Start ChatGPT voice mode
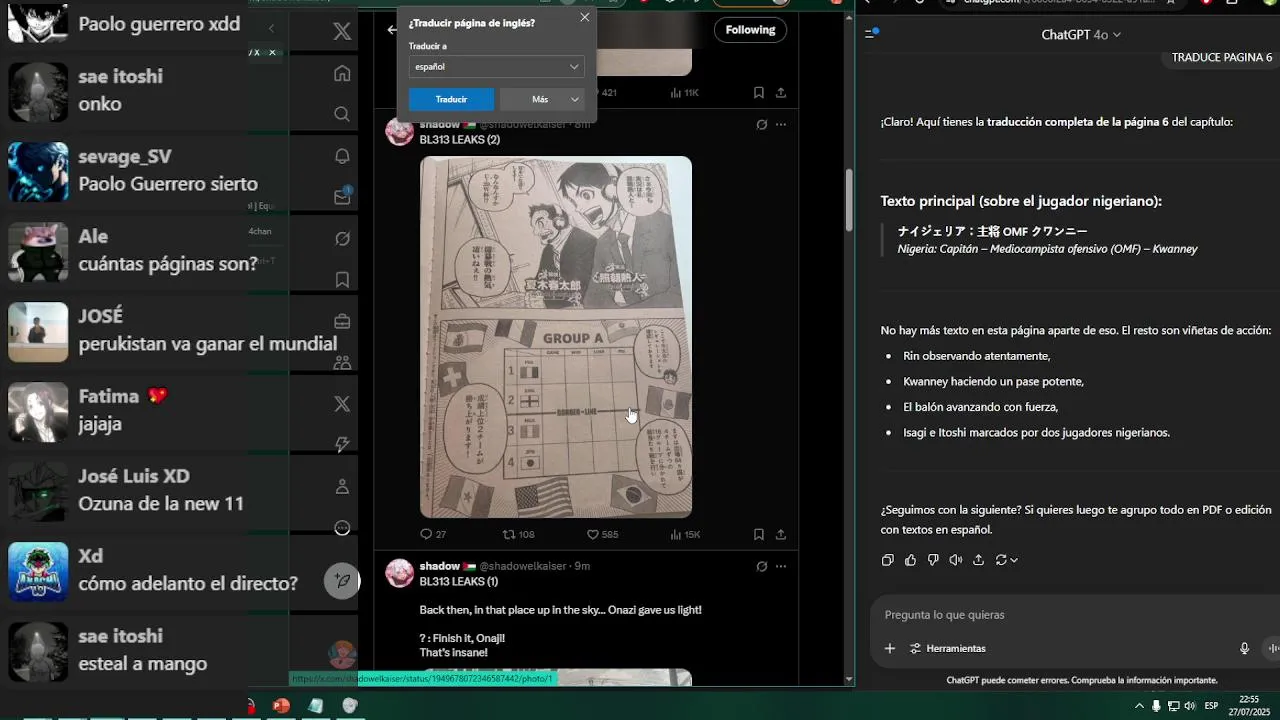 point(1273,648)
